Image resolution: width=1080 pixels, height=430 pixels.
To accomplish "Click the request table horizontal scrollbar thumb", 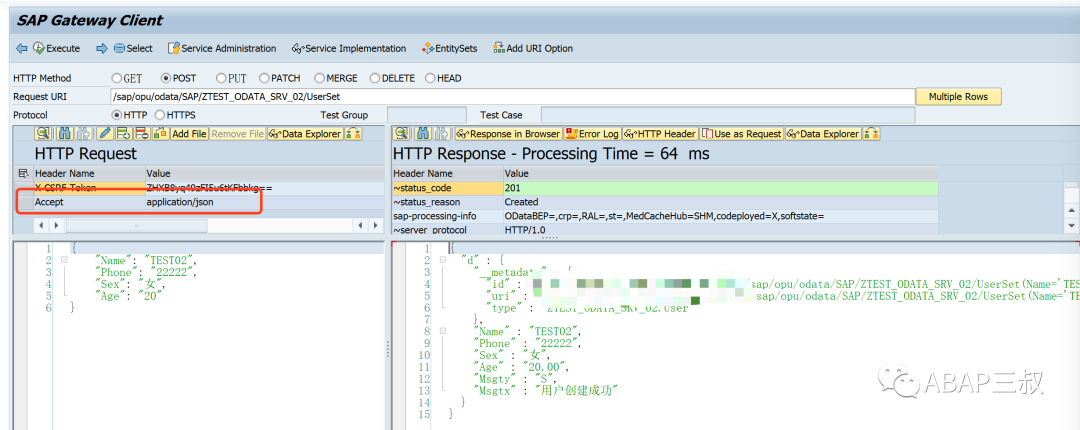I will (136, 225).
